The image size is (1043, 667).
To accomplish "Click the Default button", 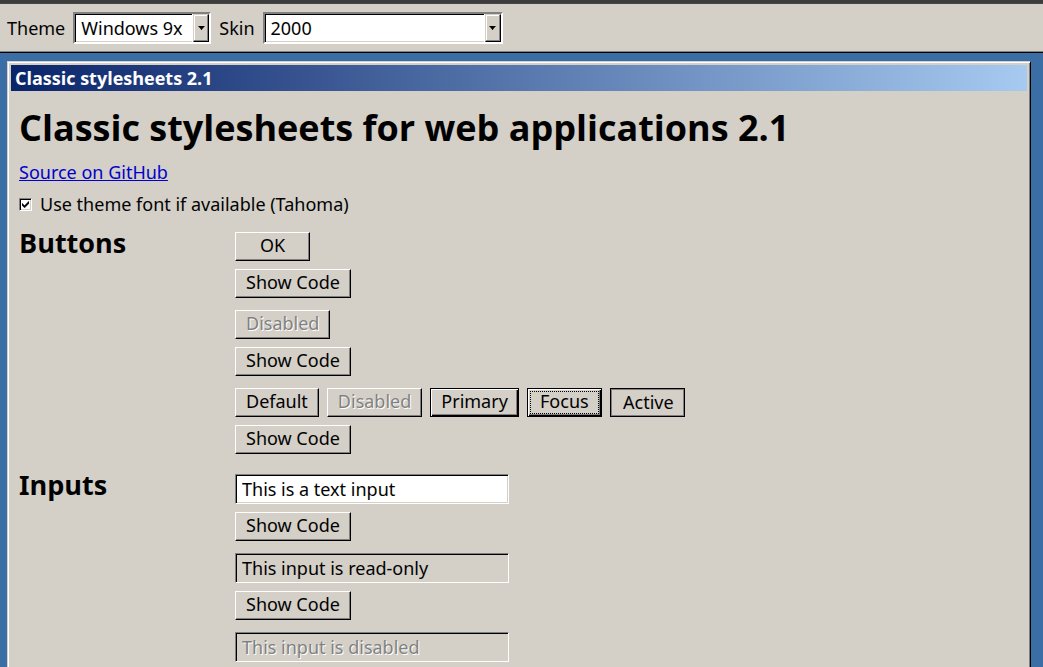I will click(x=277, y=402).
